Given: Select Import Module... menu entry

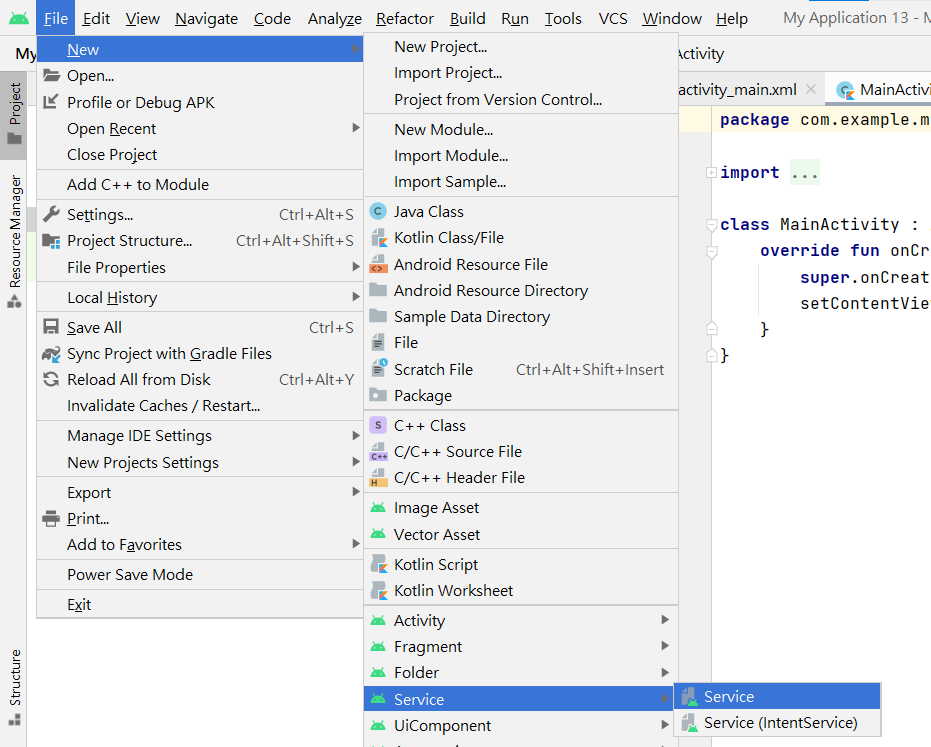Looking at the screenshot, I should click(521, 156).
